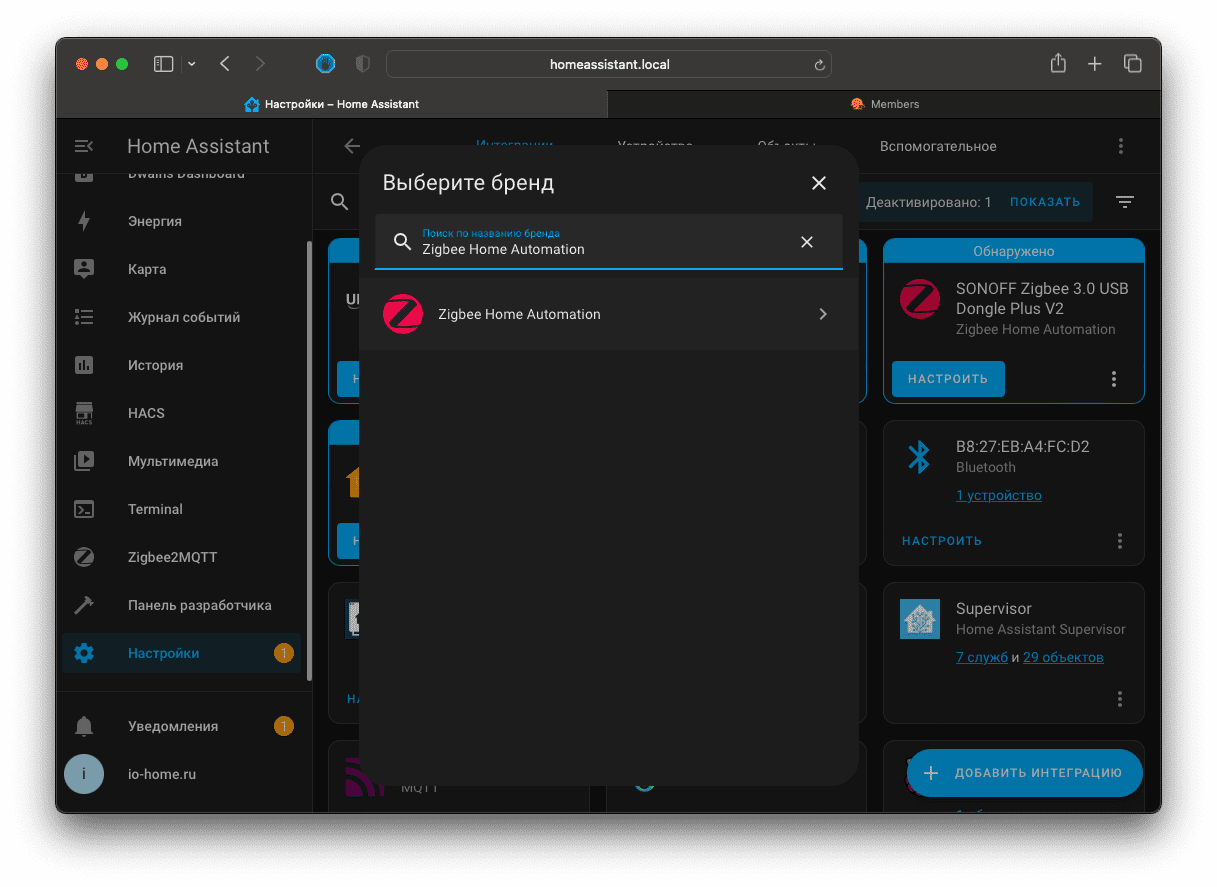Open the integrations filter menu

[1125, 202]
